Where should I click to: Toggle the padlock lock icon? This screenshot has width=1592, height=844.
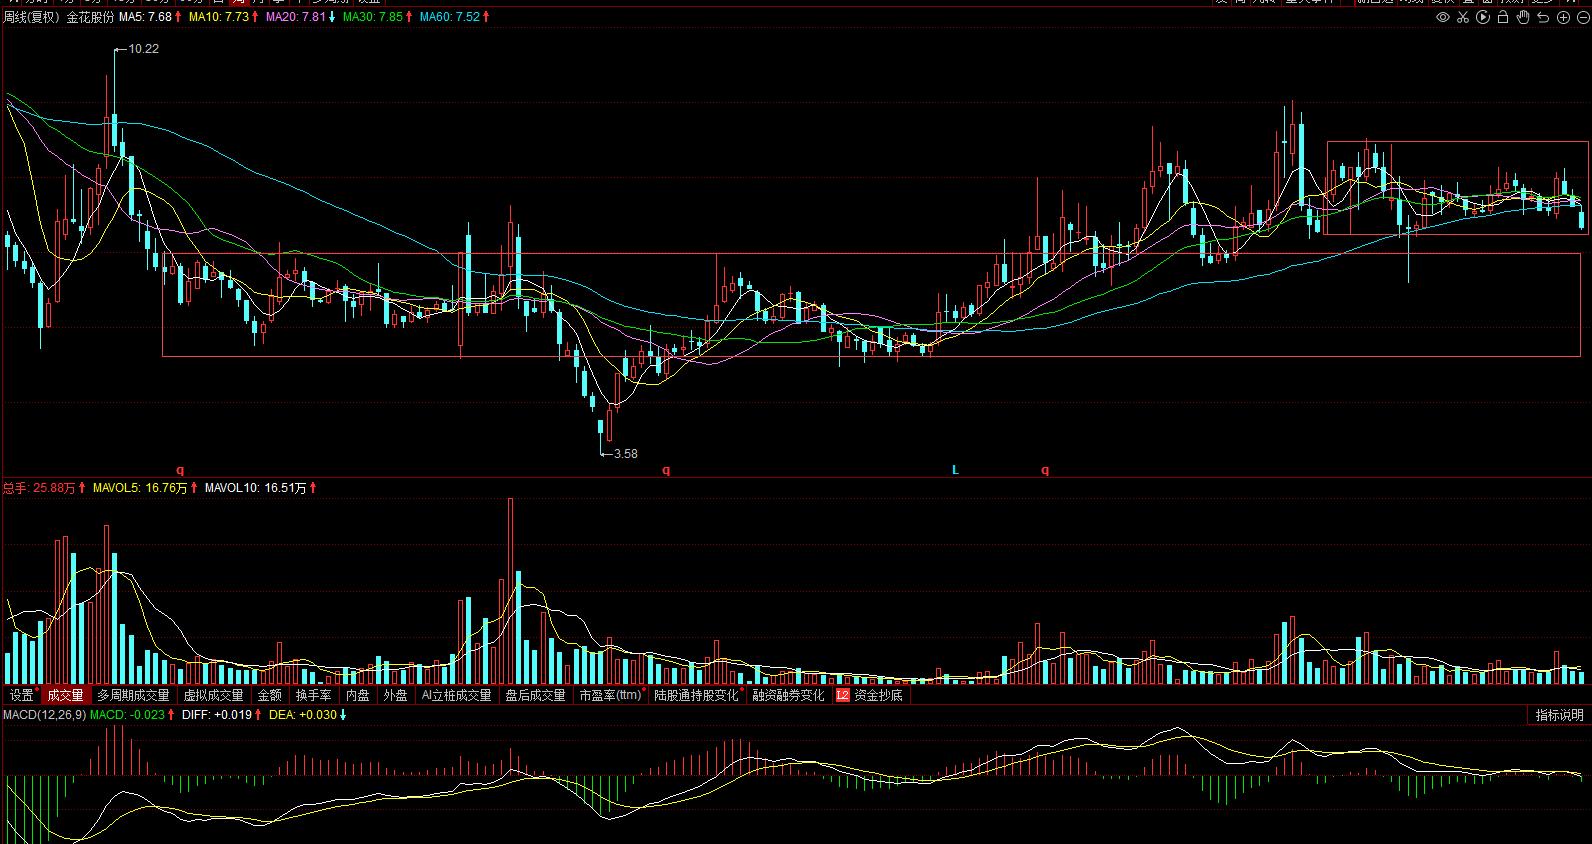click(1503, 17)
